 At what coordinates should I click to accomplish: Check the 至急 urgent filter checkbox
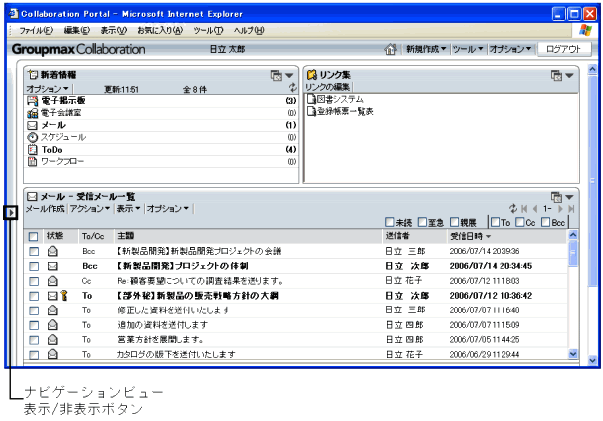click(x=424, y=222)
